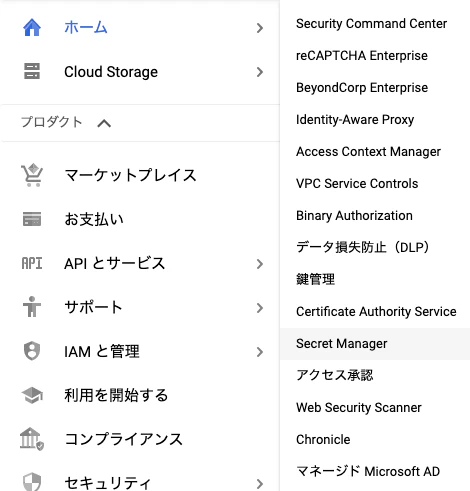Click the IAM shield icon
The width and height of the screenshot is (470, 491).
[32, 351]
